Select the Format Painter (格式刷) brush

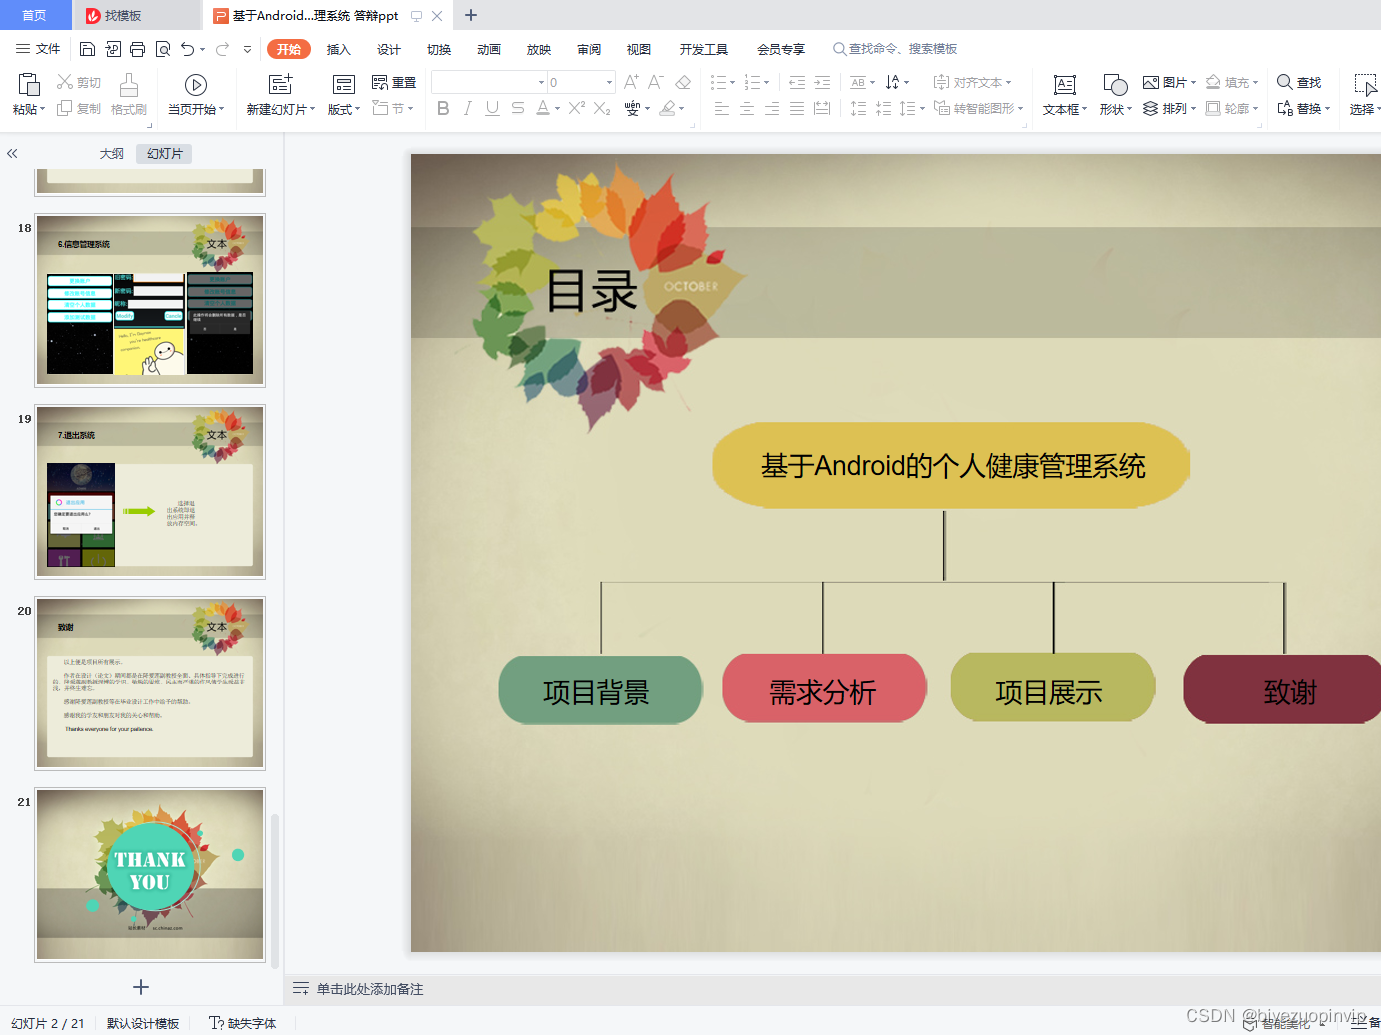pos(129,84)
